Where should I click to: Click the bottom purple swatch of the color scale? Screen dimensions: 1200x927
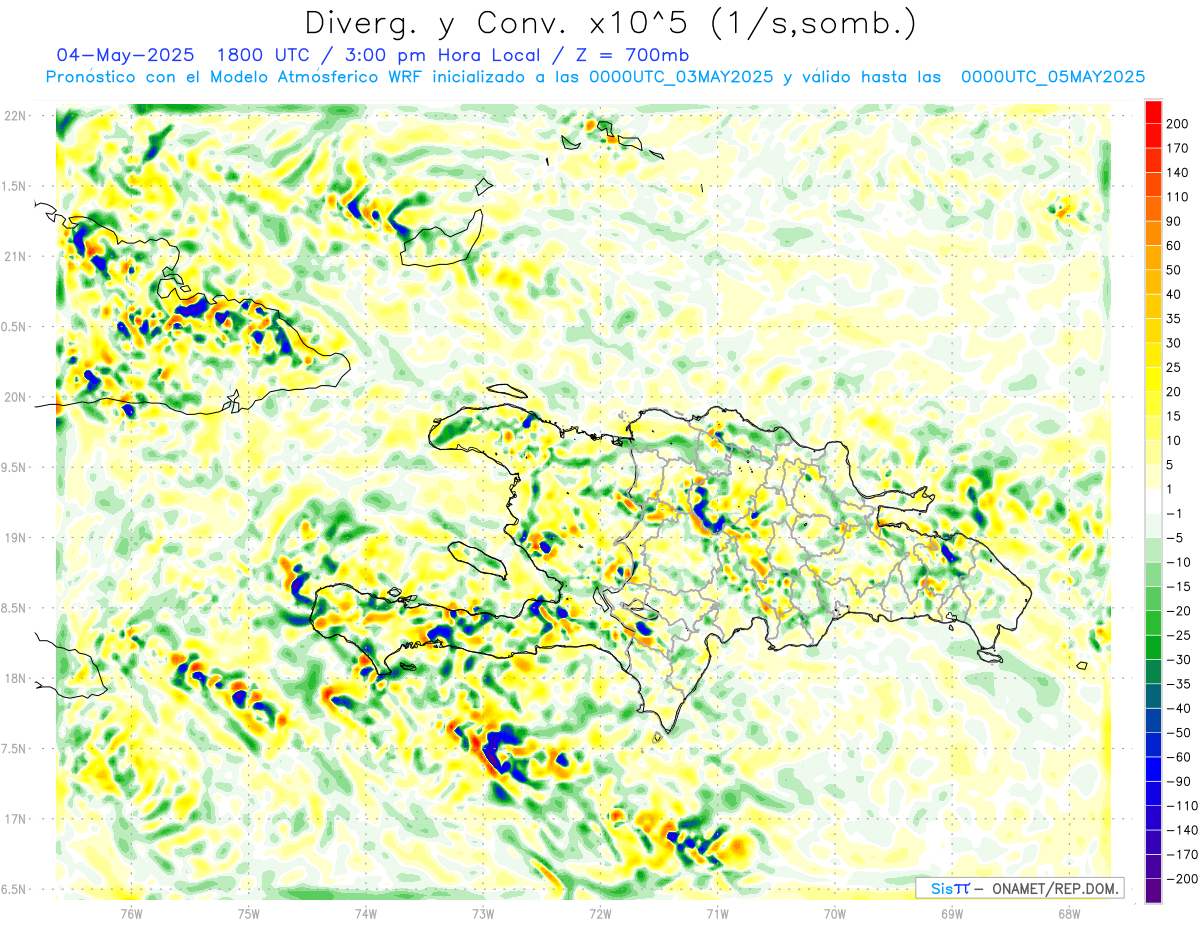[x=1153, y=891]
